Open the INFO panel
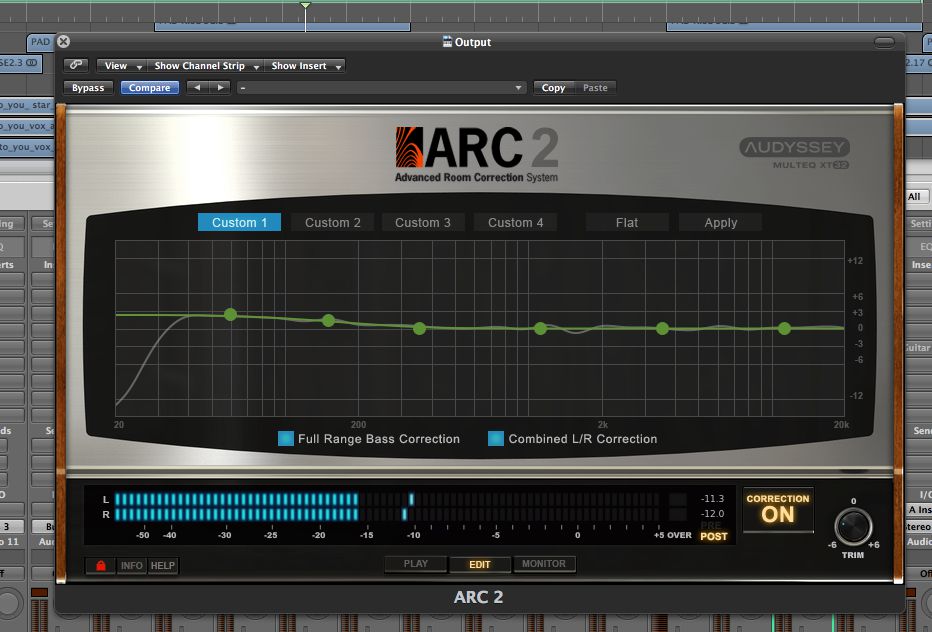This screenshot has height=632, width=932. [x=131, y=565]
